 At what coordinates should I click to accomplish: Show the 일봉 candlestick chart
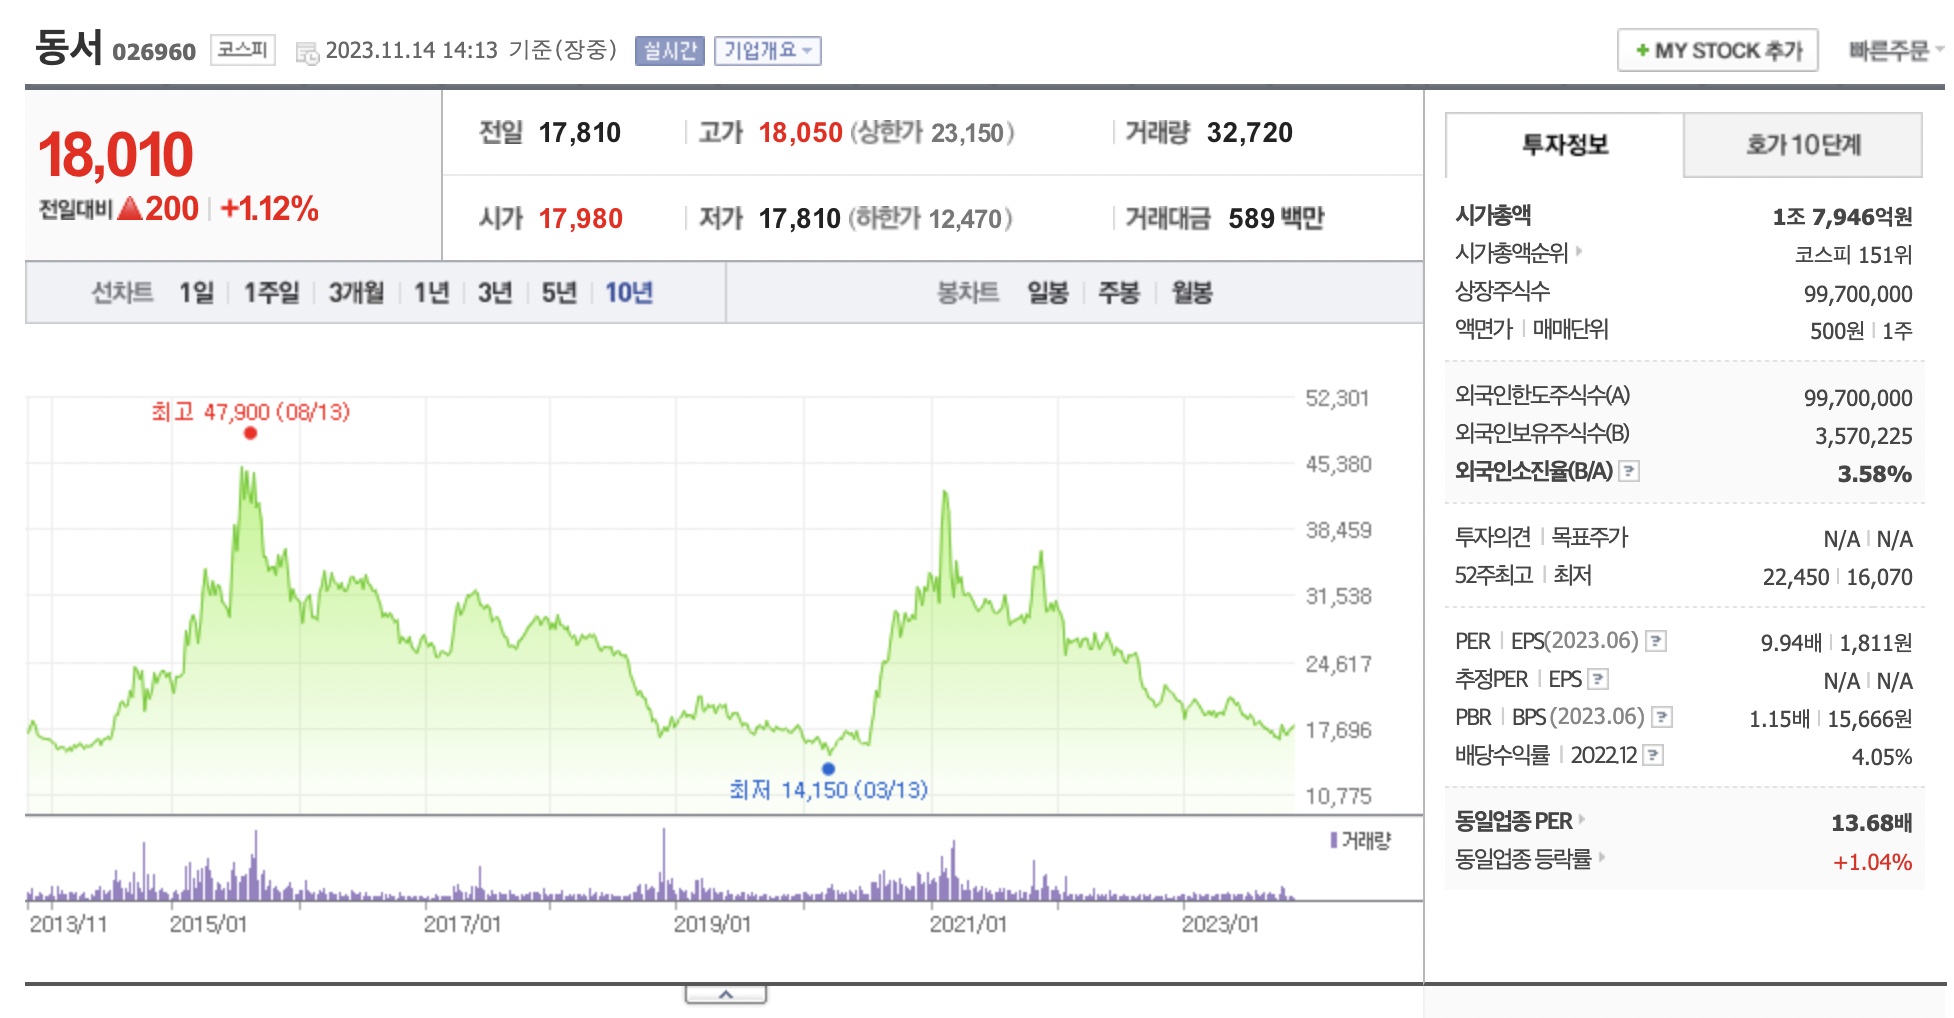pyautogui.click(x=1048, y=292)
